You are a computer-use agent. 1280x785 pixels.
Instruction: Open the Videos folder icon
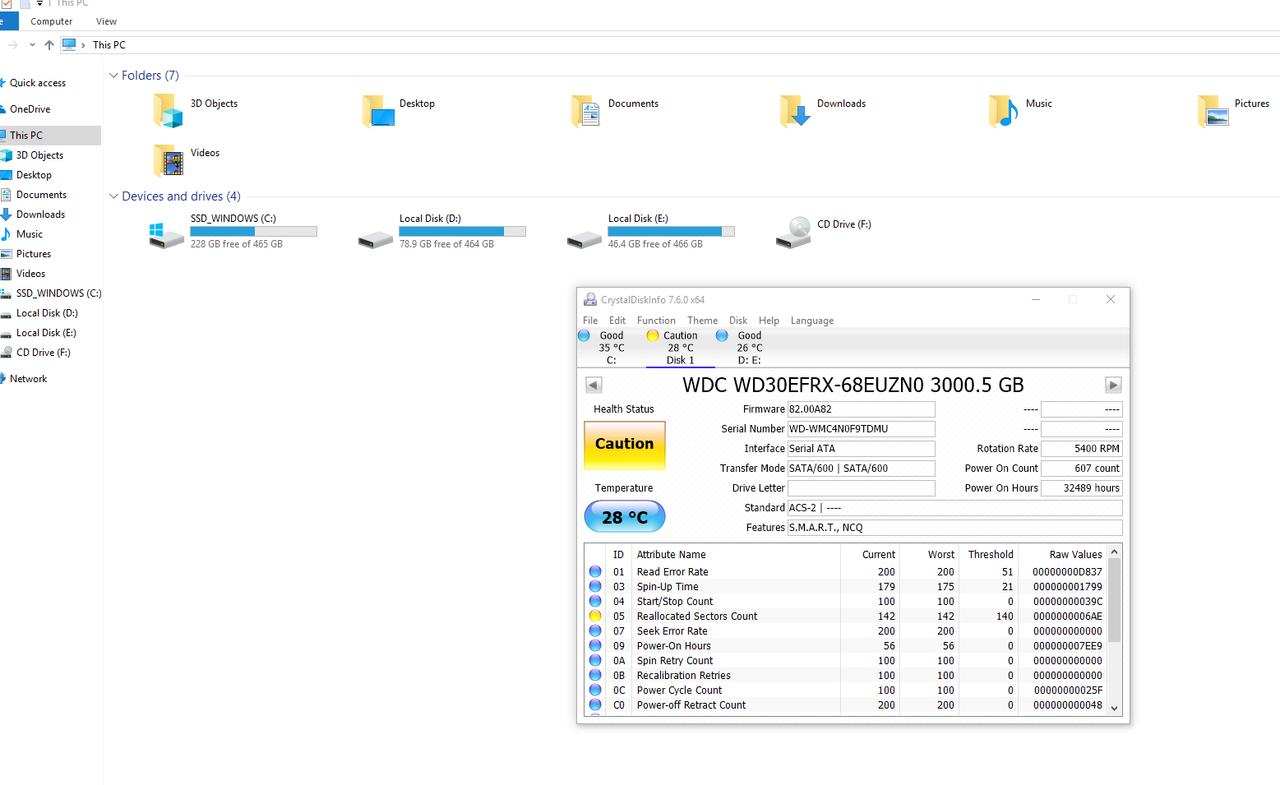tap(168, 160)
